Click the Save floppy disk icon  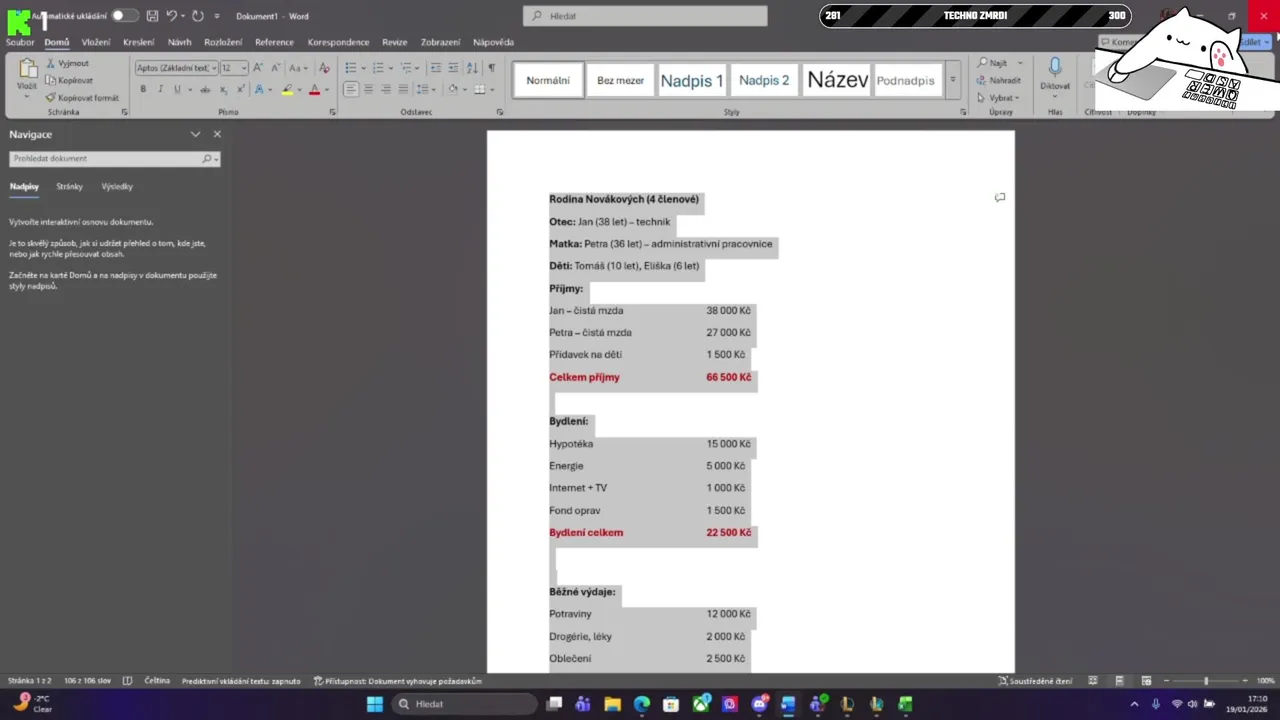152,16
